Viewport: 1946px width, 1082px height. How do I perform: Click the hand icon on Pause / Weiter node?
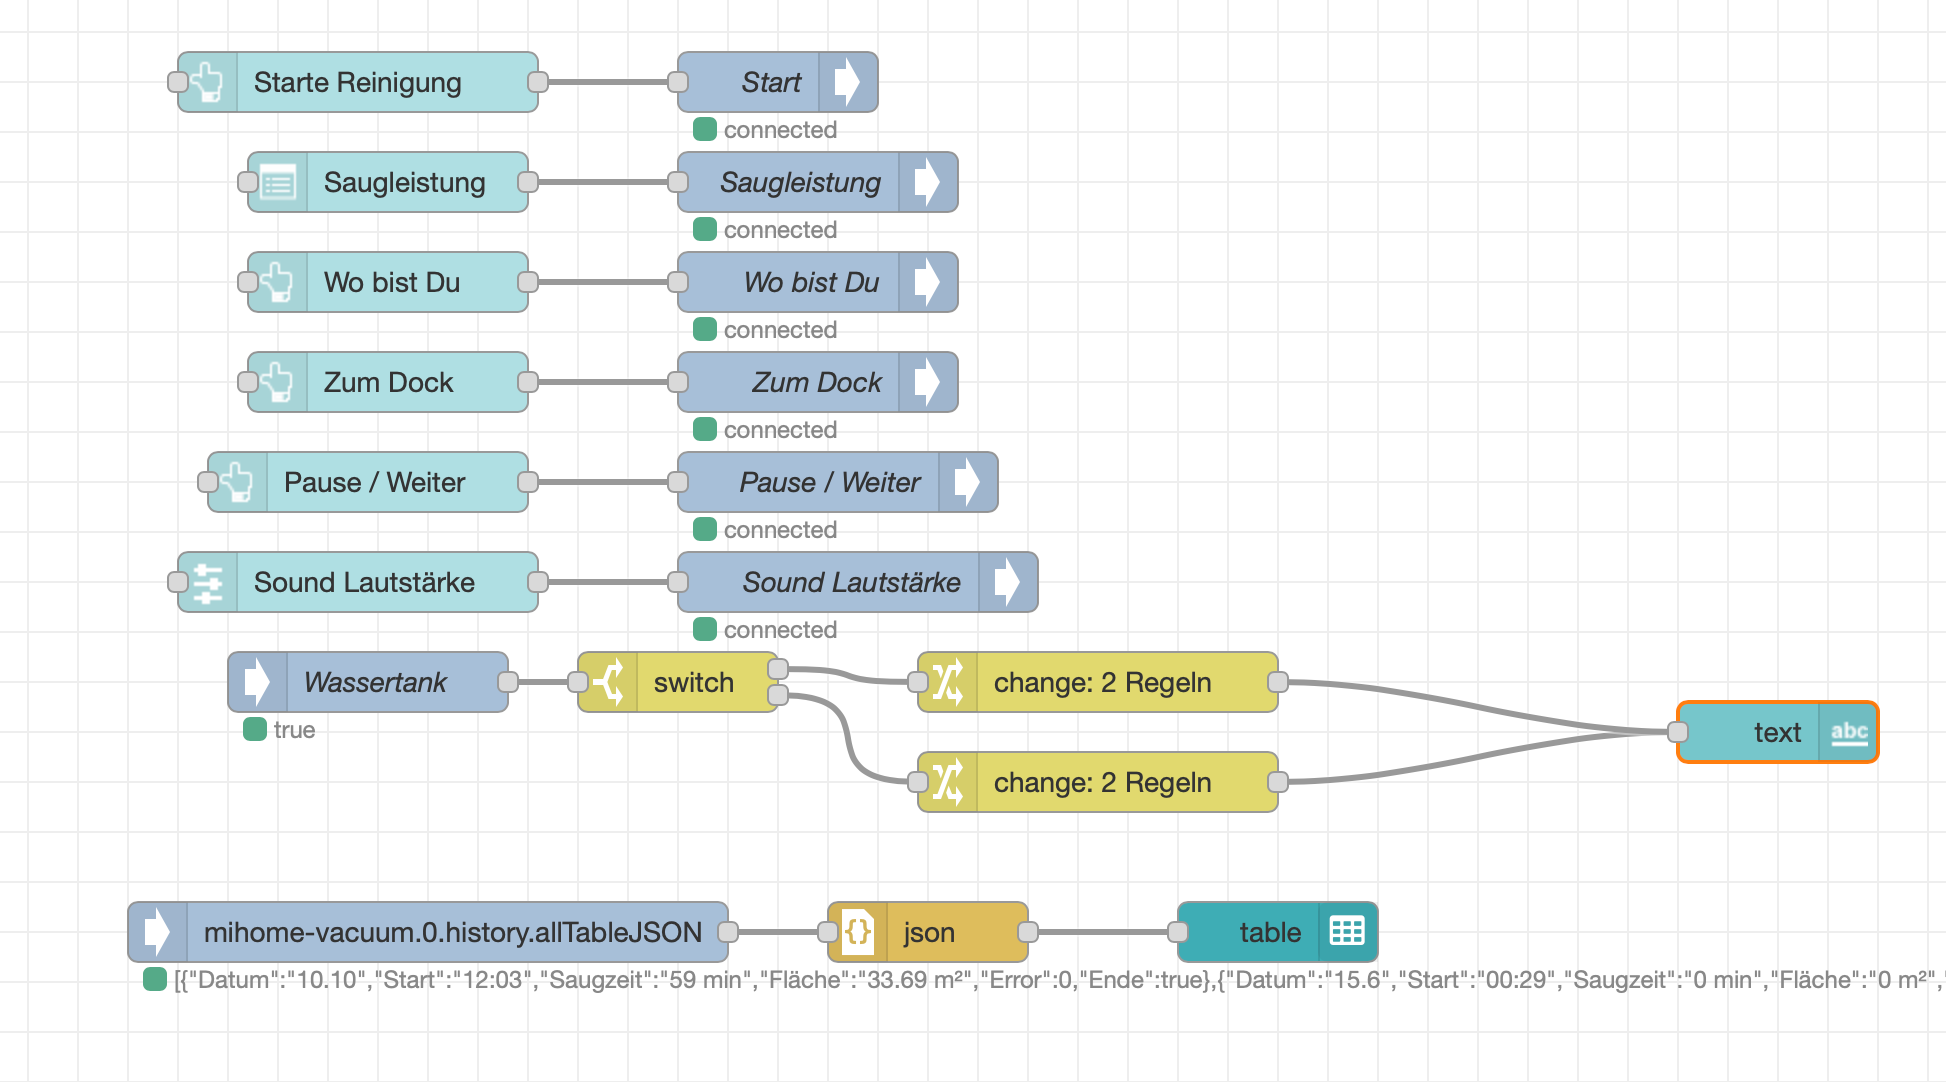coord(238,482)
